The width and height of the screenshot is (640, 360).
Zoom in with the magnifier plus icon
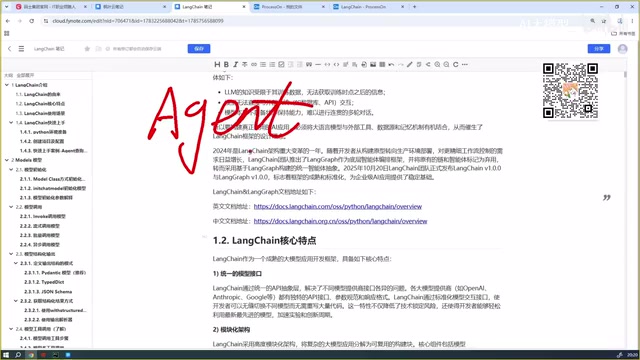[x=437, y=64]
